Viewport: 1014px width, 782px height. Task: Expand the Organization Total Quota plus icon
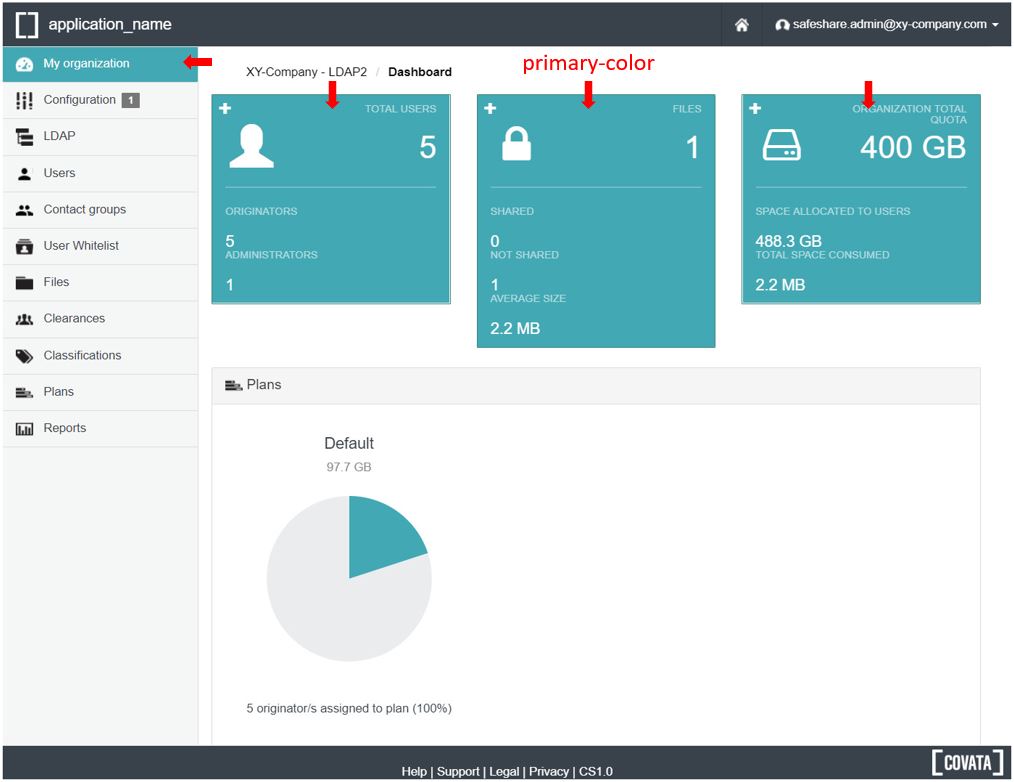(755, 108)
